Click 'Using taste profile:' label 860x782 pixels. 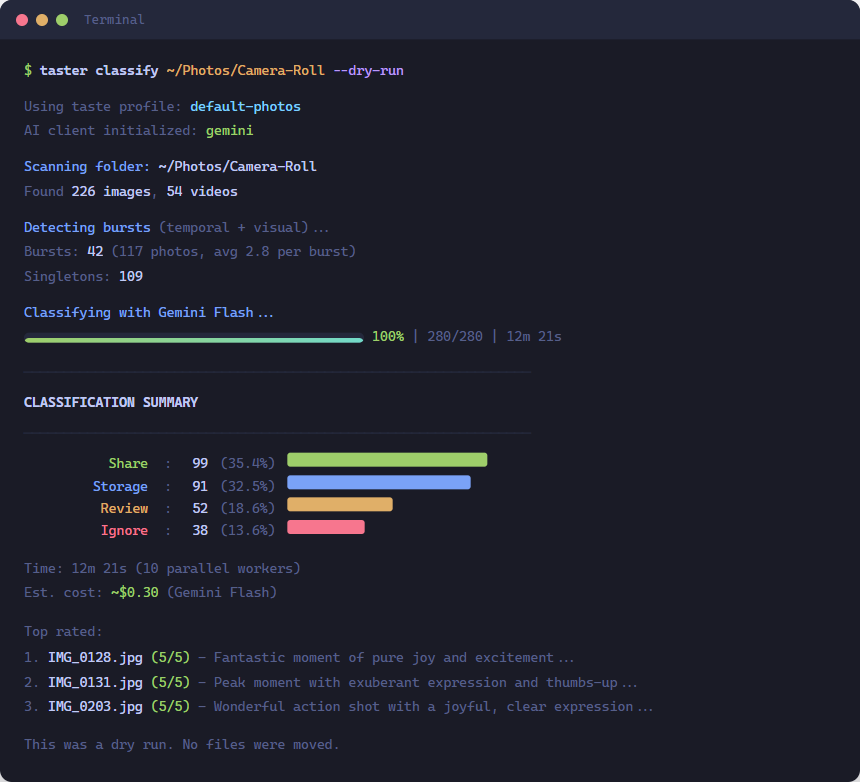[x=103, y=106]
